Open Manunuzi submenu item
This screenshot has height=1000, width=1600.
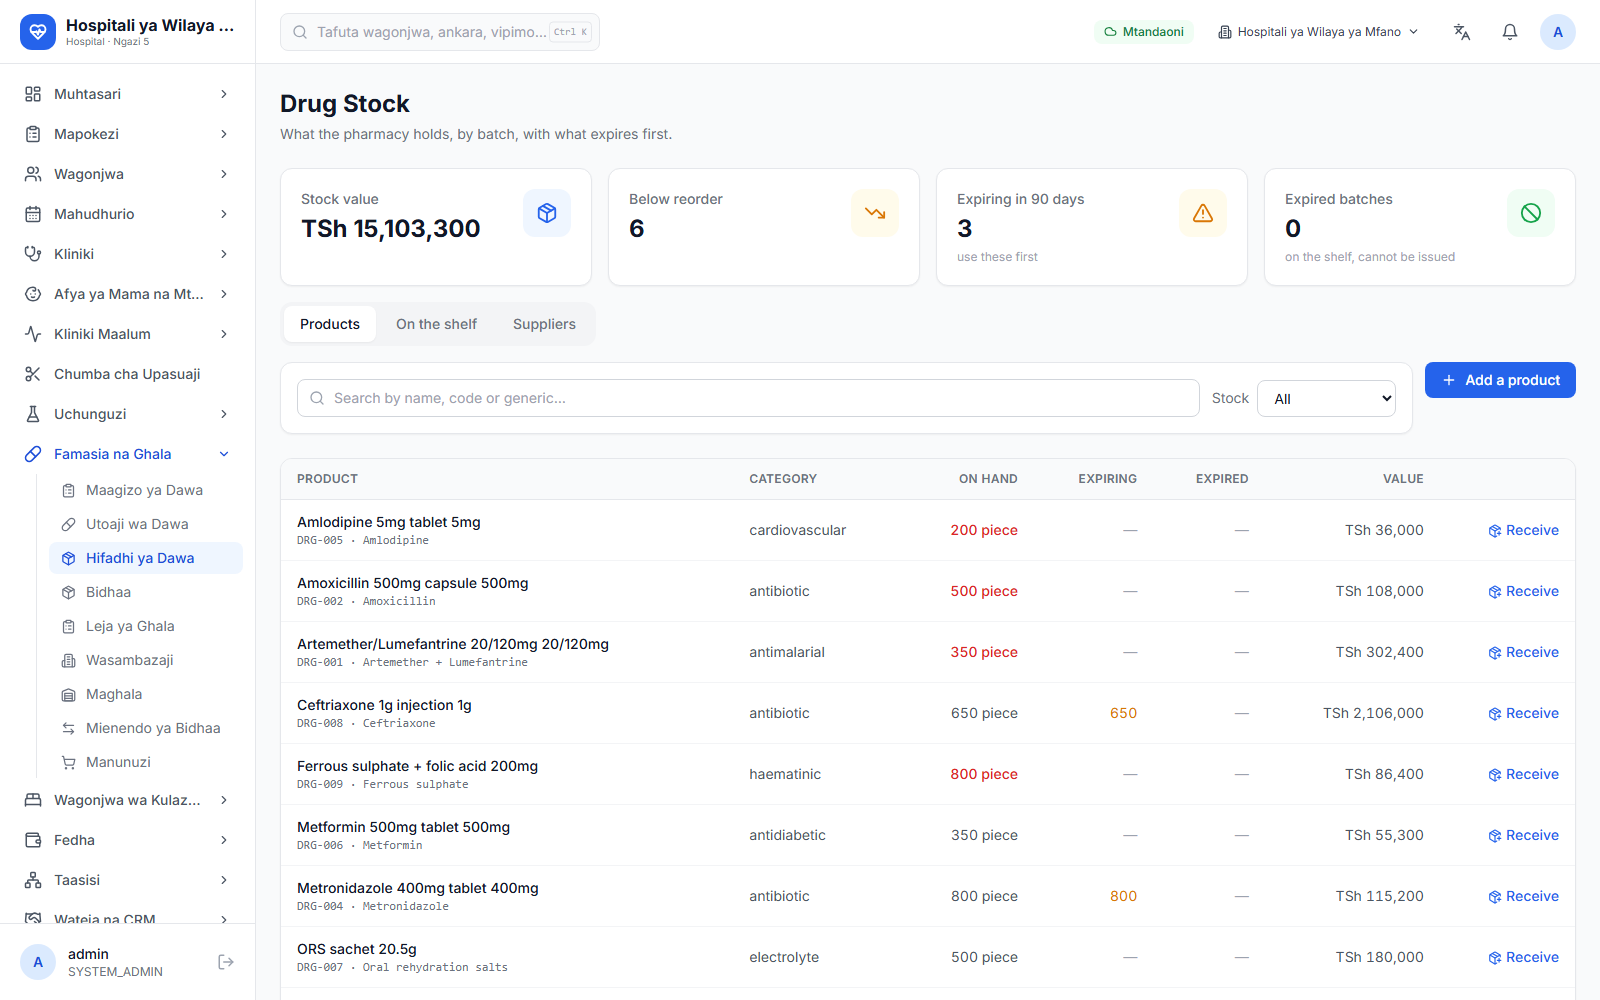(146, 762)
